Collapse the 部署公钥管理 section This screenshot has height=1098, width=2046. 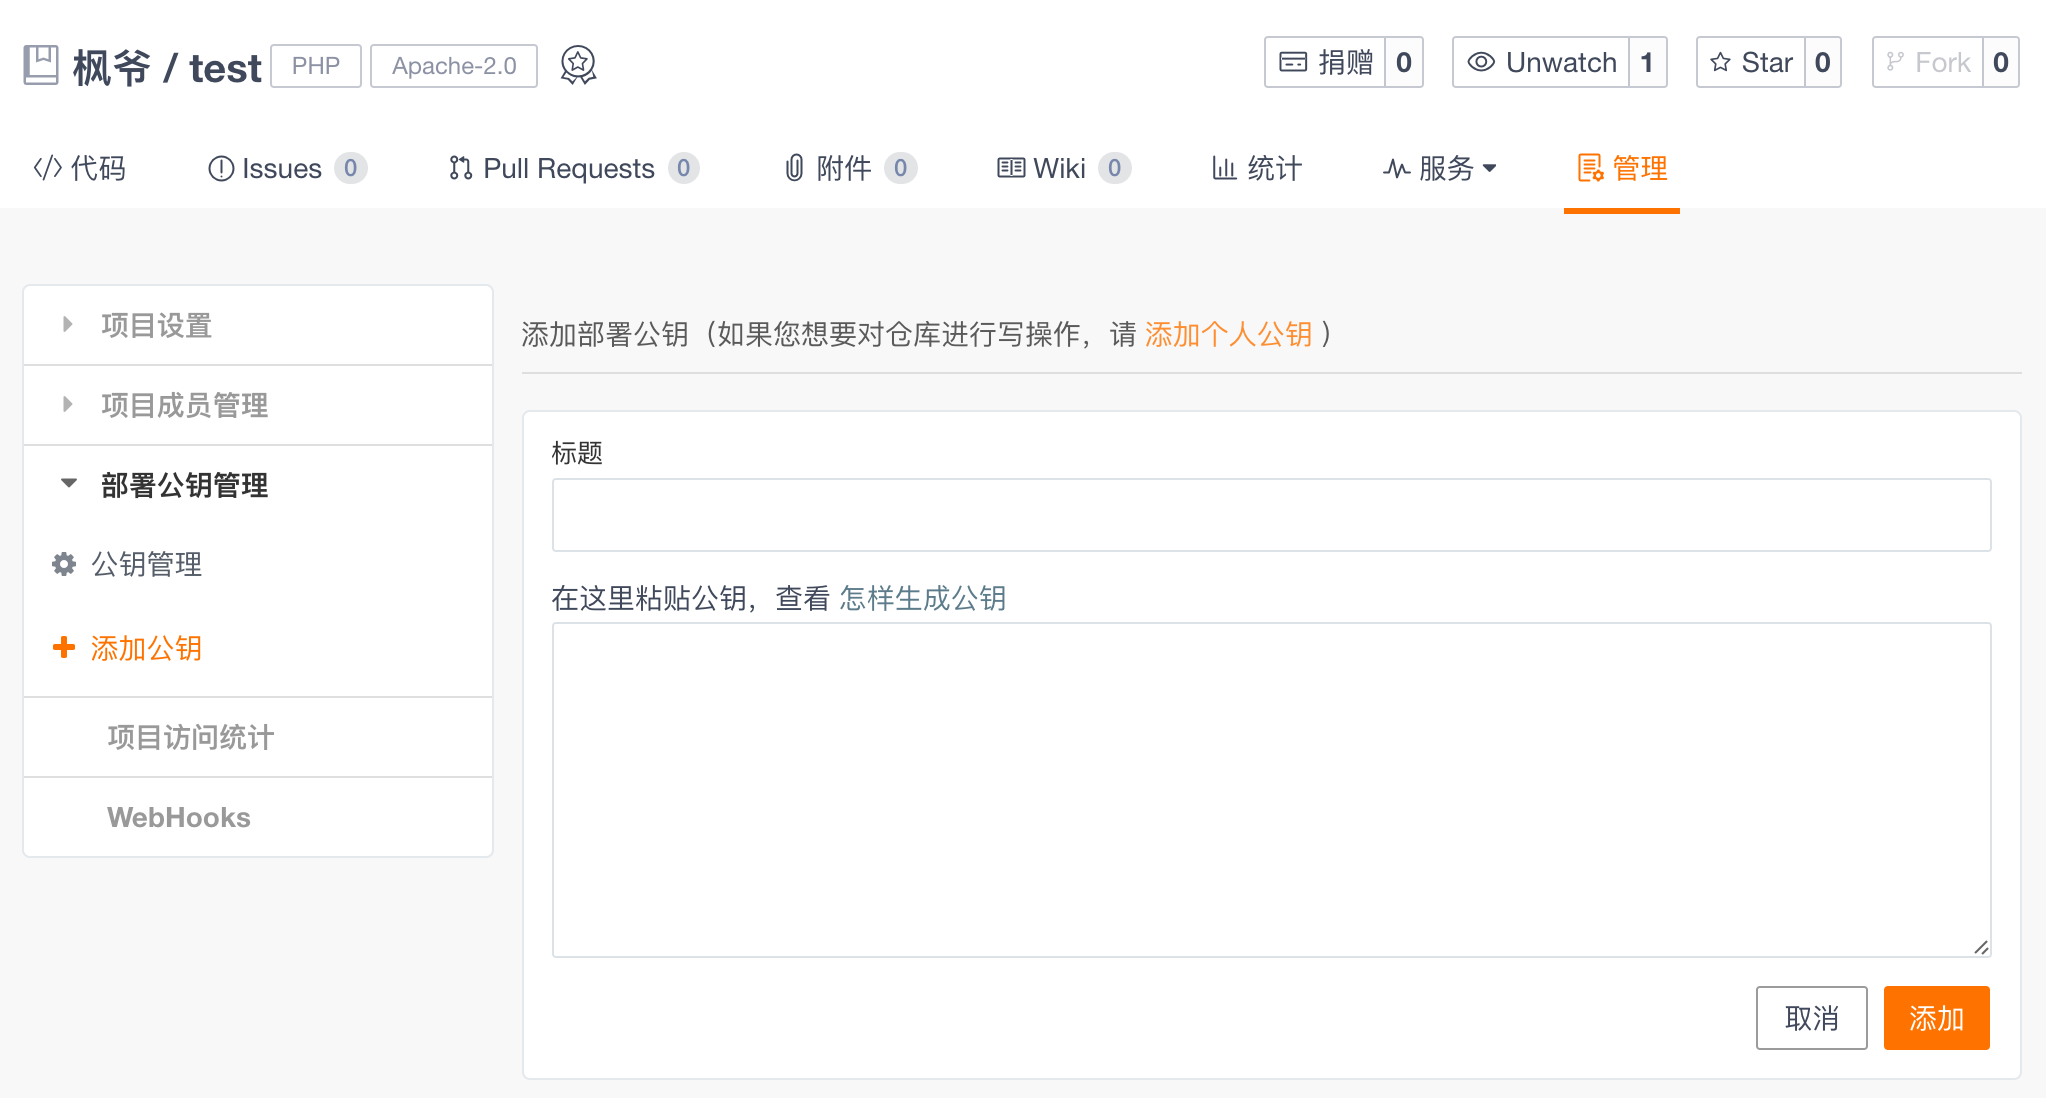[184, 485]
